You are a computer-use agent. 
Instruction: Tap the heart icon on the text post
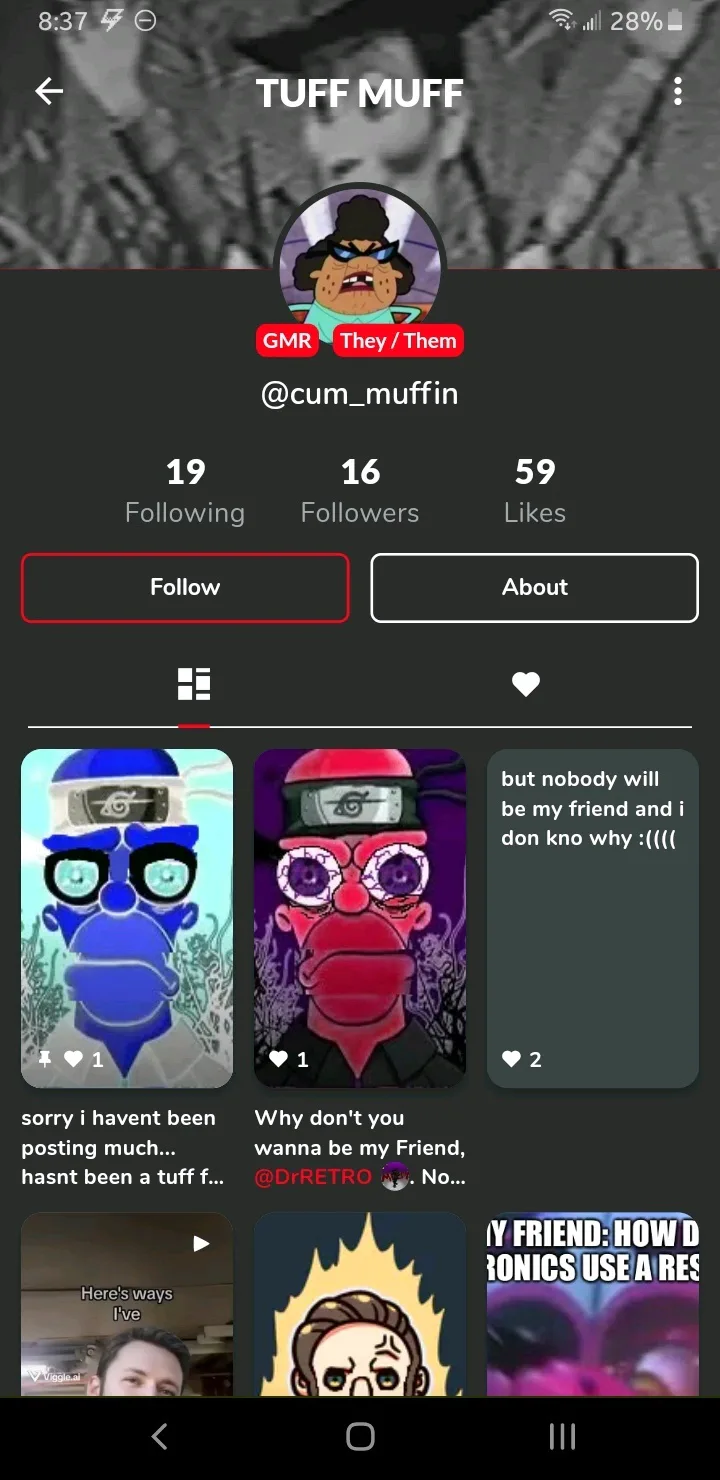[x=511, y=1059]
